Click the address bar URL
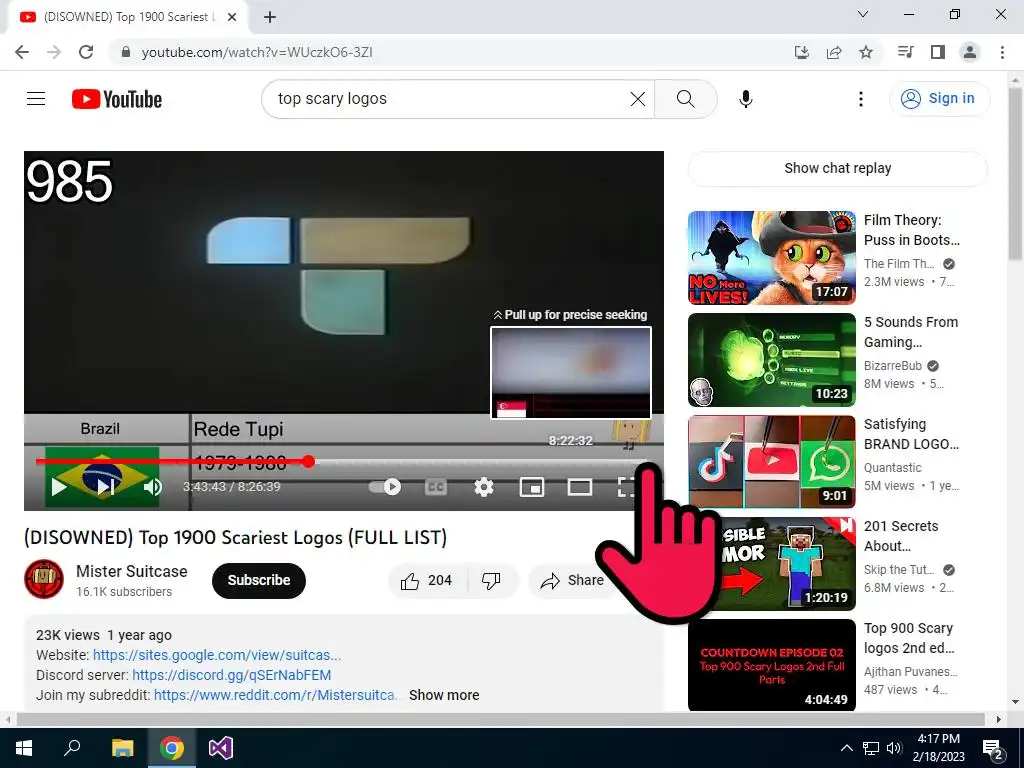This screenshot has width=1024, height=768. point(257,52)
